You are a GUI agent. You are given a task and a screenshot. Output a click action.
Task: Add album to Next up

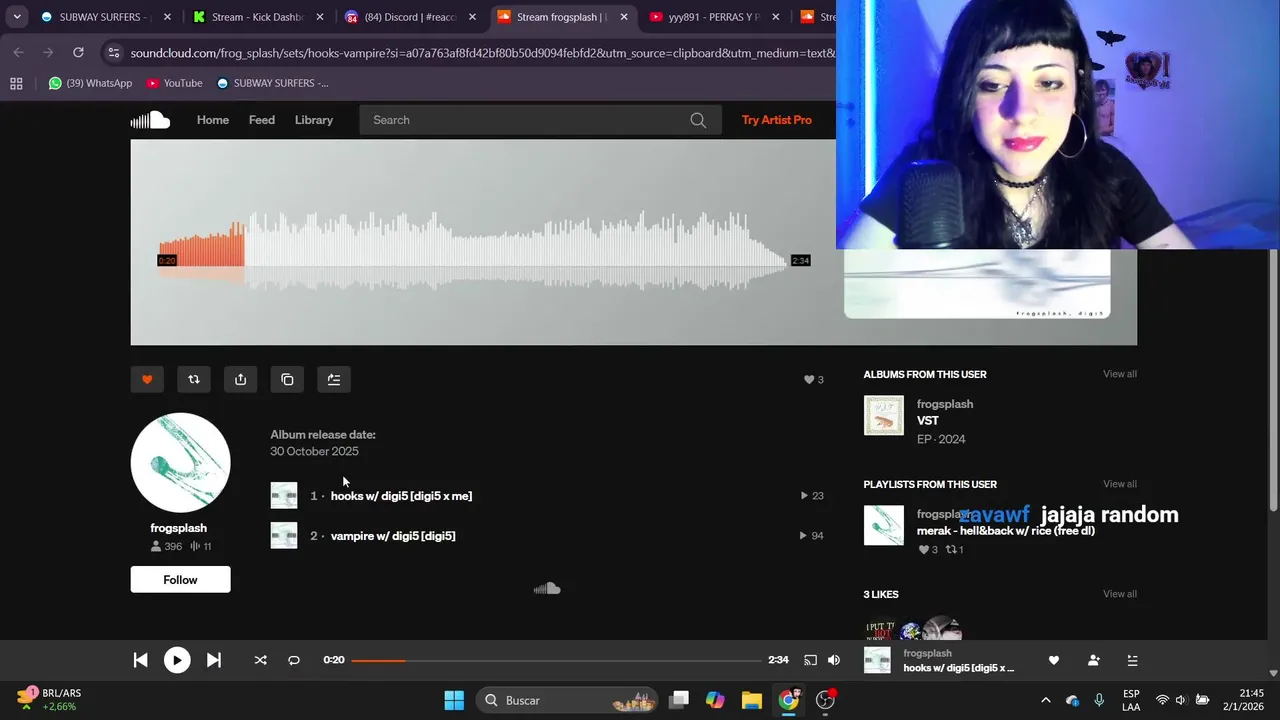pyautogui.click(x=334, y=380)
